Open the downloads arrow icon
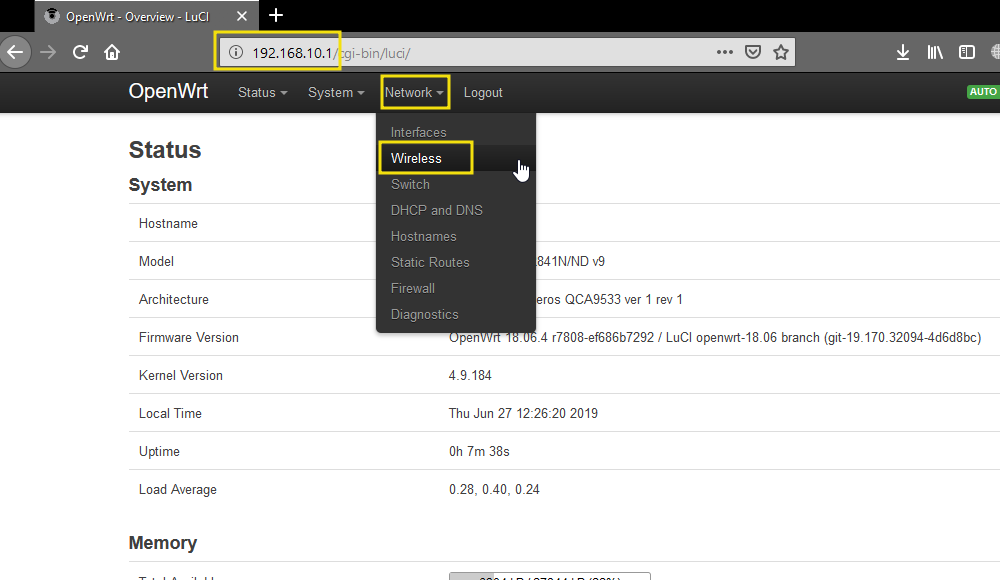The width and height of the screenshot is (1000, 580). 903,52
